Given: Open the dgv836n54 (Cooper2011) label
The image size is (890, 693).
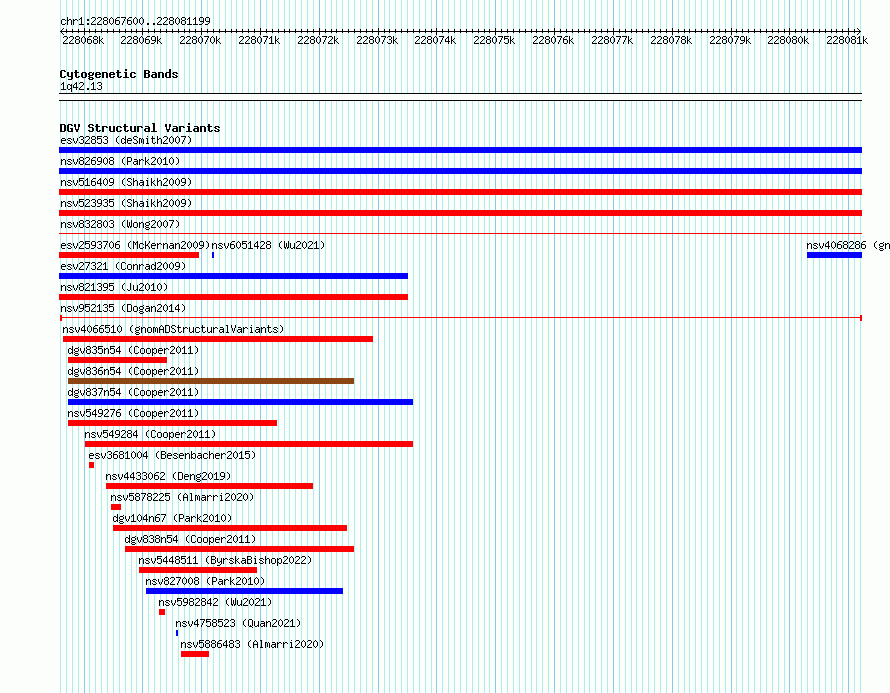Looking at the screenshot, I should [133, 371].
